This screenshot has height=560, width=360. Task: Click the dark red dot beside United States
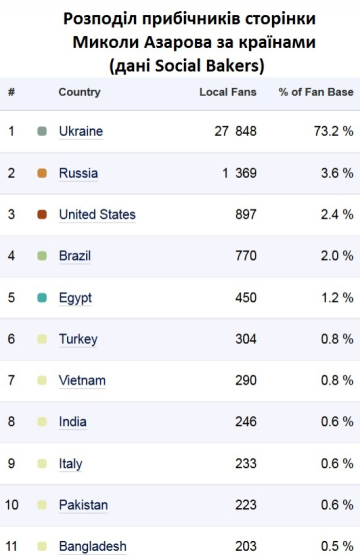(x=42, y=215)
